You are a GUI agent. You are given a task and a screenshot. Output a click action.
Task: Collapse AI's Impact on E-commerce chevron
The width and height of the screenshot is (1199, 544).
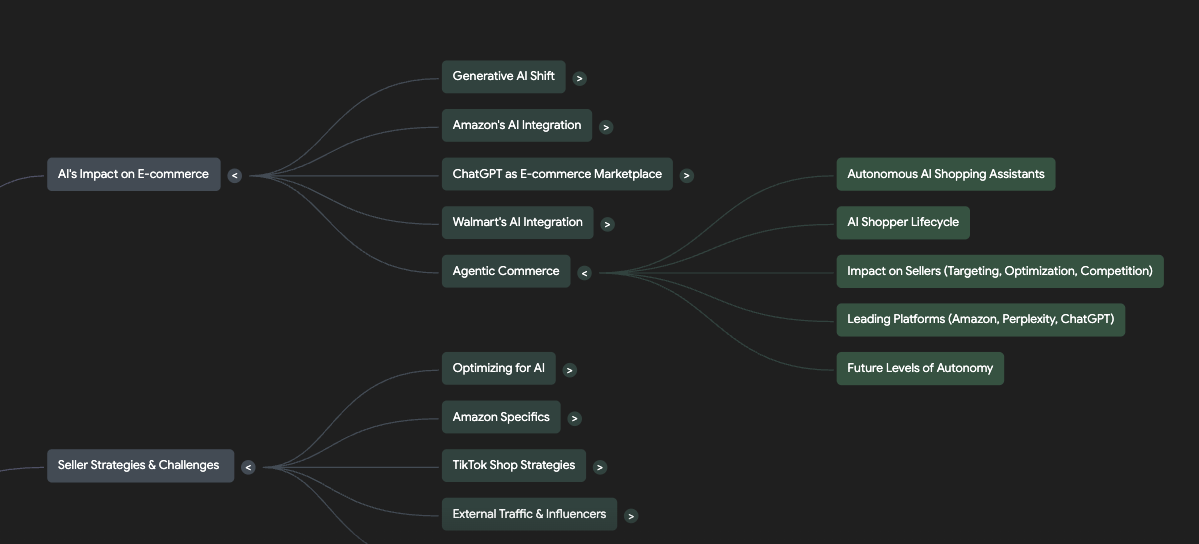[235, 175]
